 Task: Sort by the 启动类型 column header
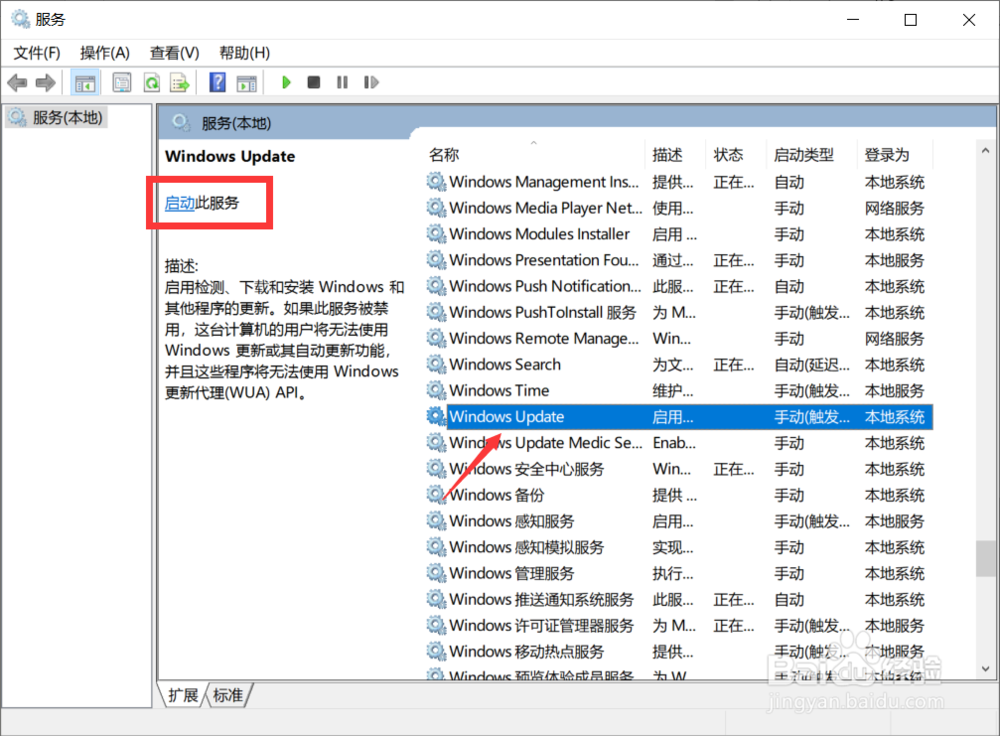coord(804,154)
